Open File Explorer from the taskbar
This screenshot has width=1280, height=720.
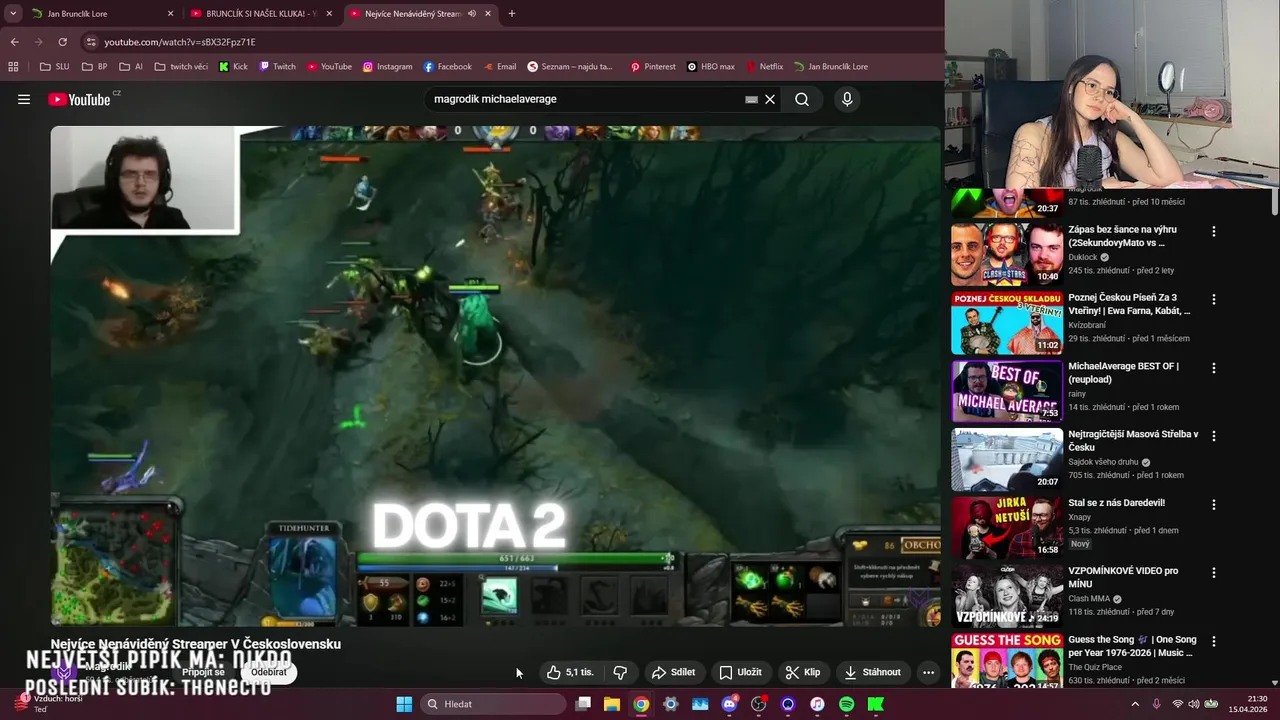click(612, 704)
